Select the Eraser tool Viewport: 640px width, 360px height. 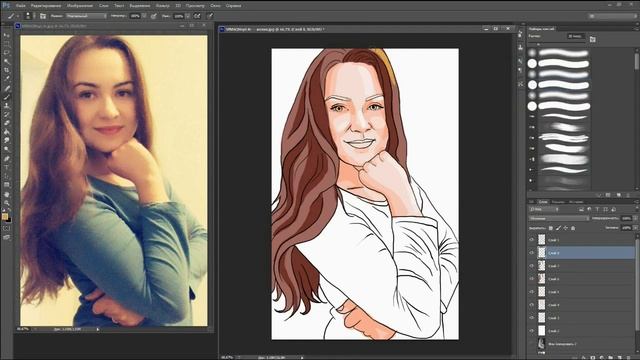click(x=7, y=123)
